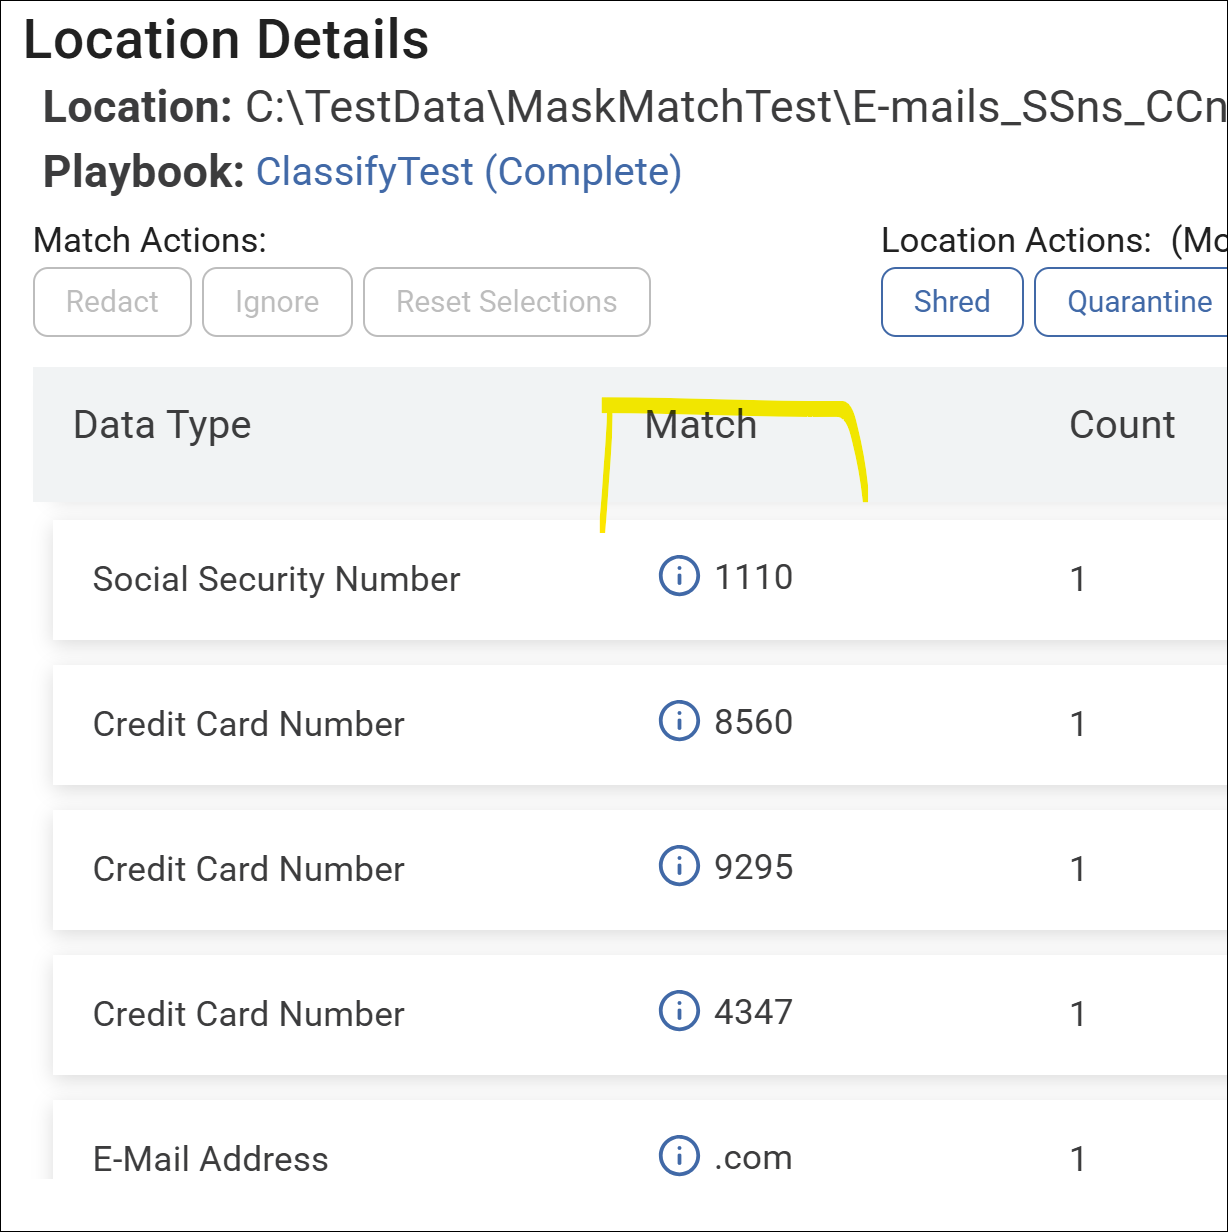
Task: Sort by the Match column header
Action: [701, 425]
